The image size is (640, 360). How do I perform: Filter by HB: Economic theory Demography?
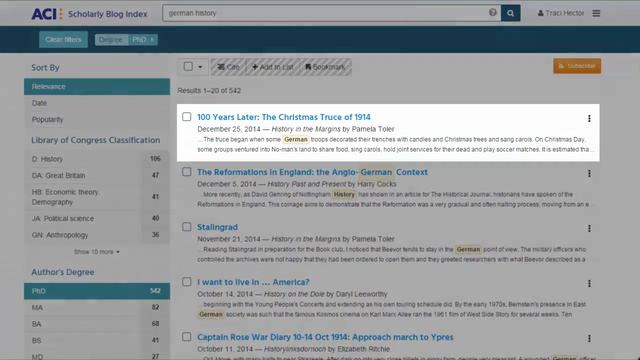coord(97,197)
